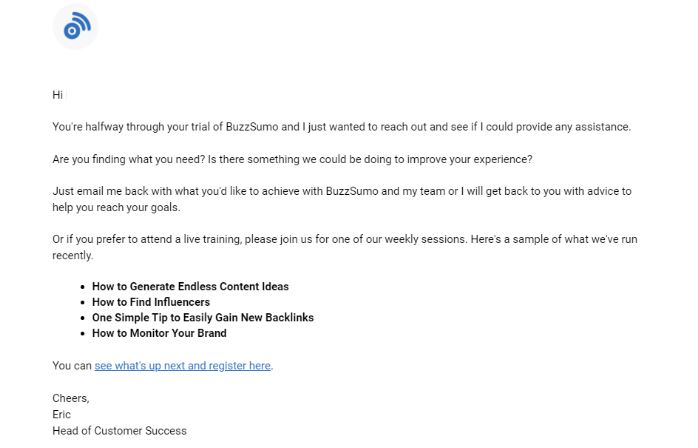
Task: Select 'How to Find Influencers' item
Action: point(151,302)
